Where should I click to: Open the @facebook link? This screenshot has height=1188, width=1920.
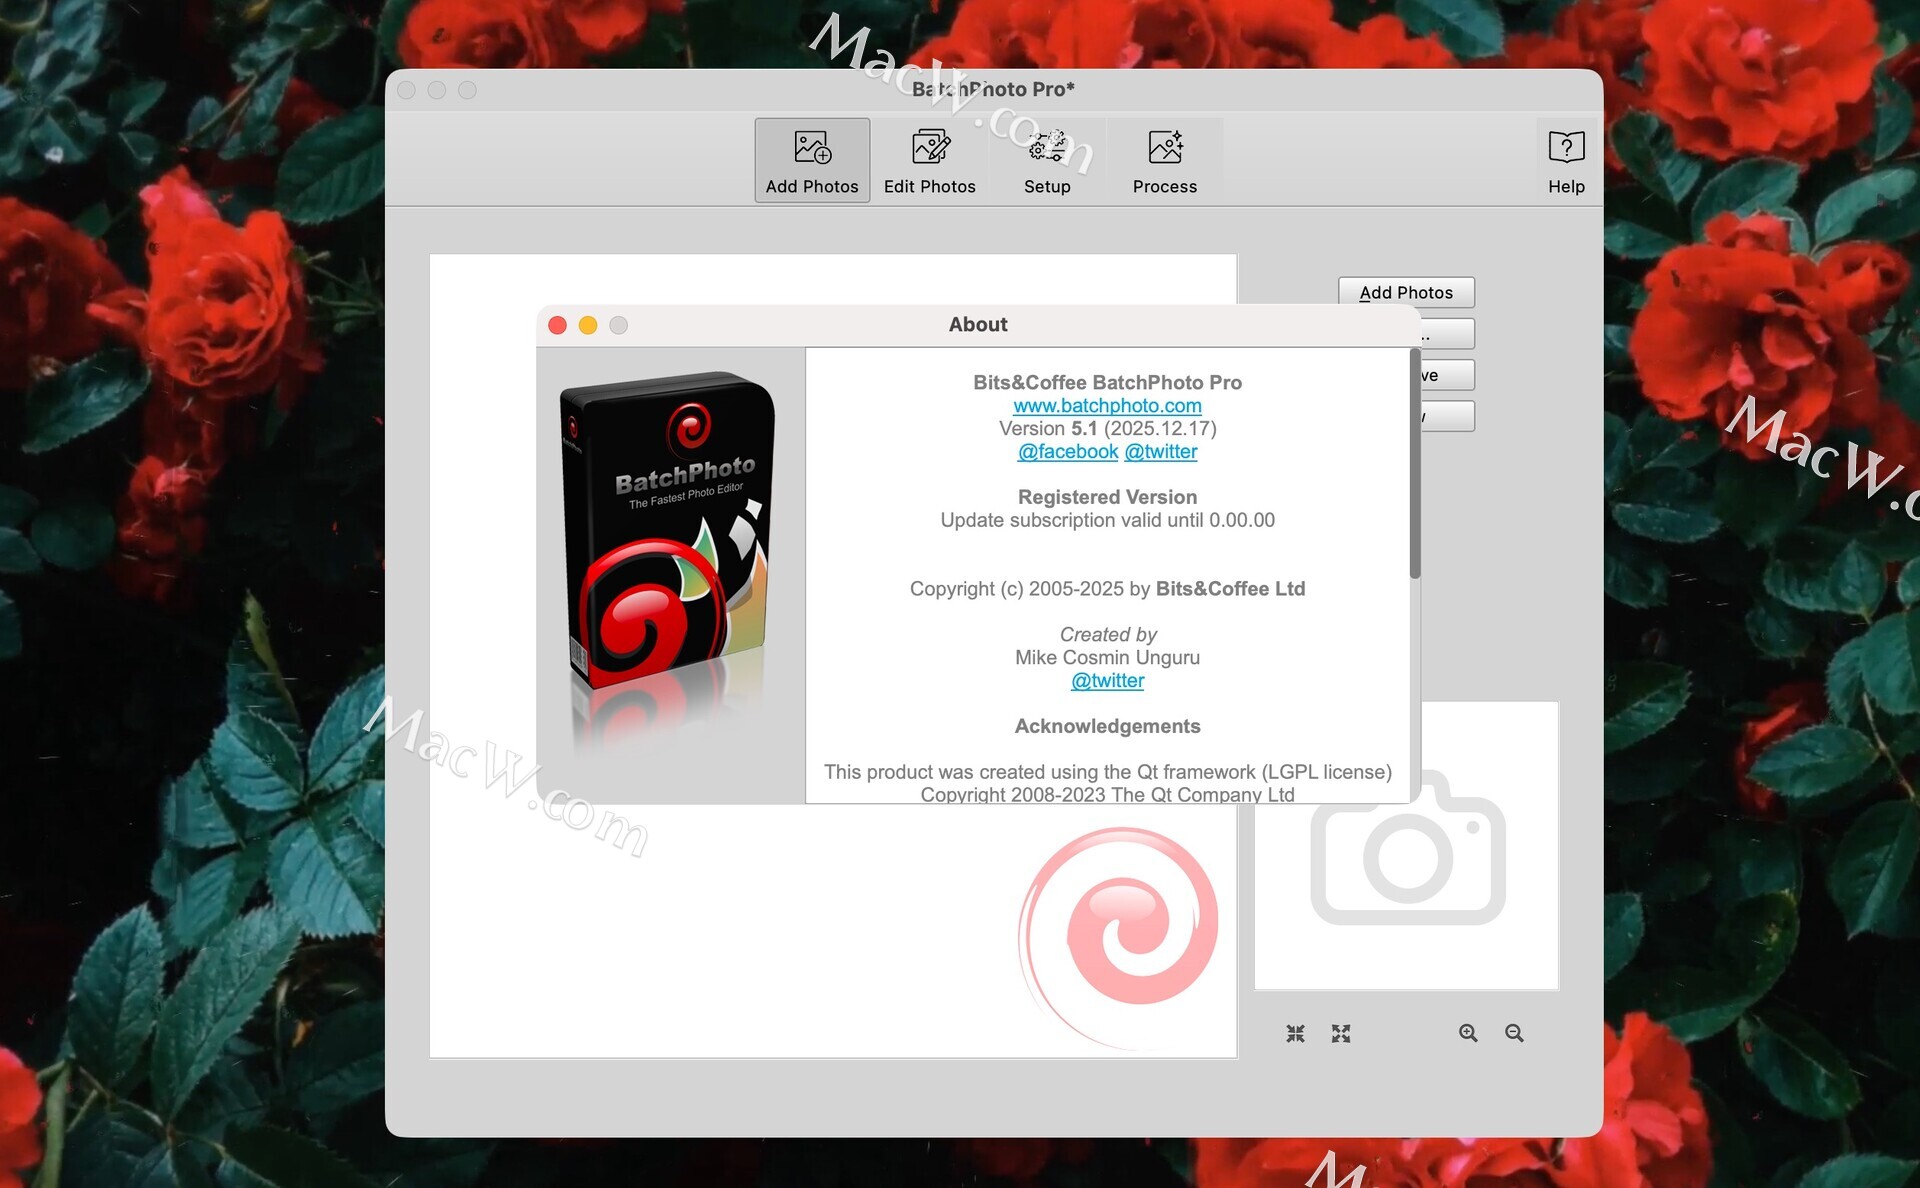(1067, 452)
